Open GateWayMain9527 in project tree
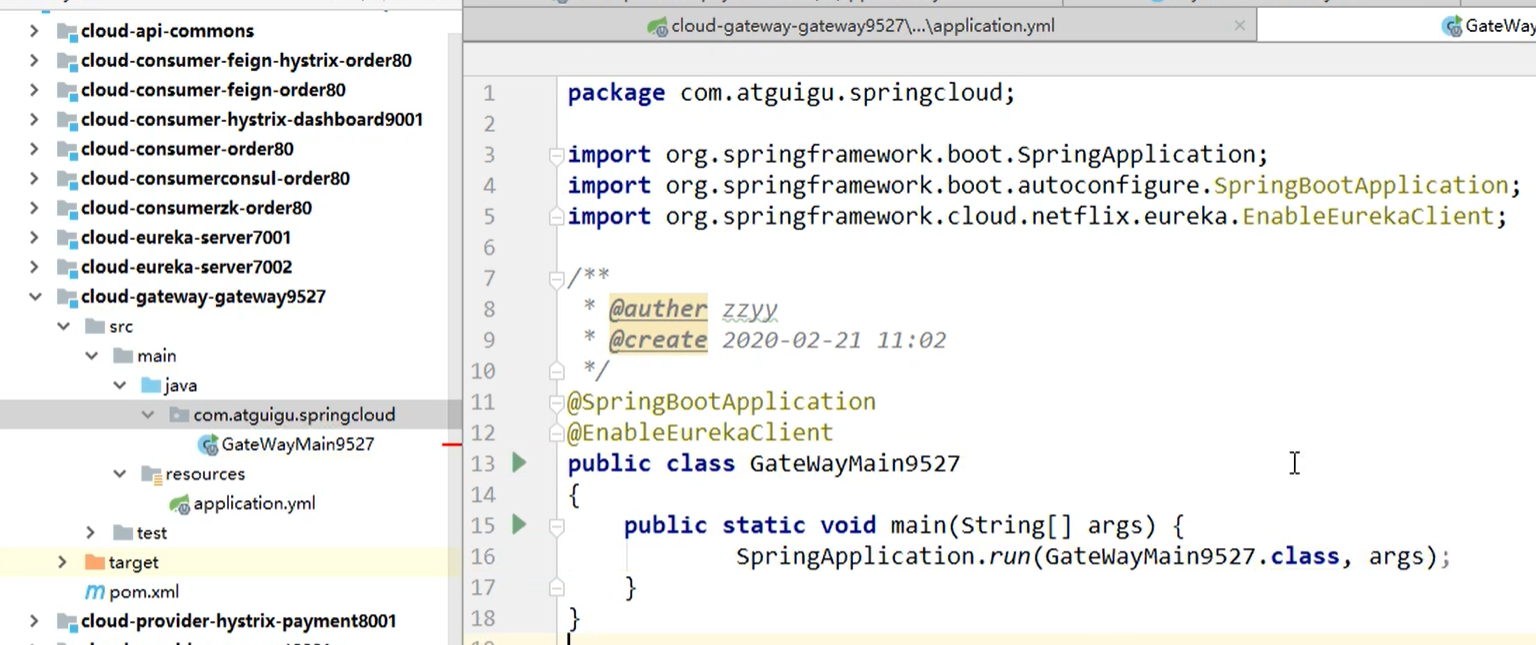The image size is (1536, 645). tap(298, 444)
